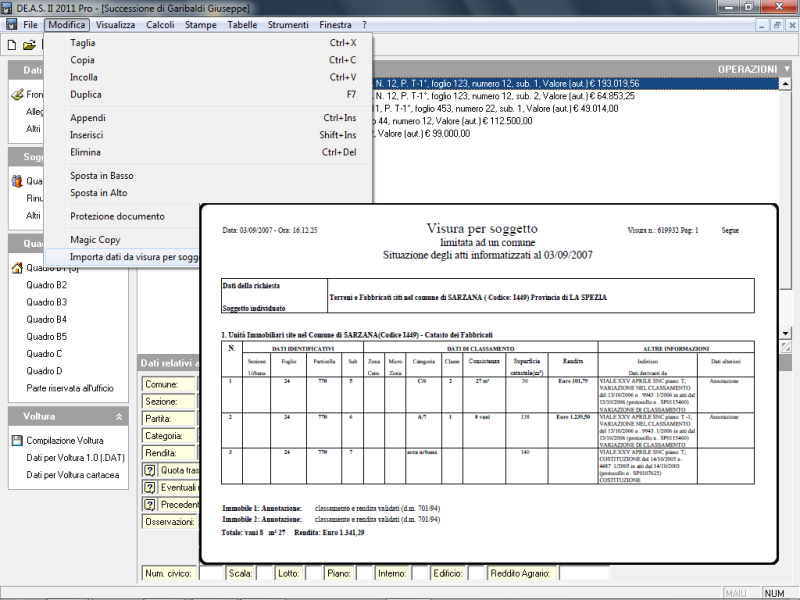Viewport: 800px width, 600px height.
Task: Open the Calcoli menu
Action: pyautogui.click(x=160, y=24)
